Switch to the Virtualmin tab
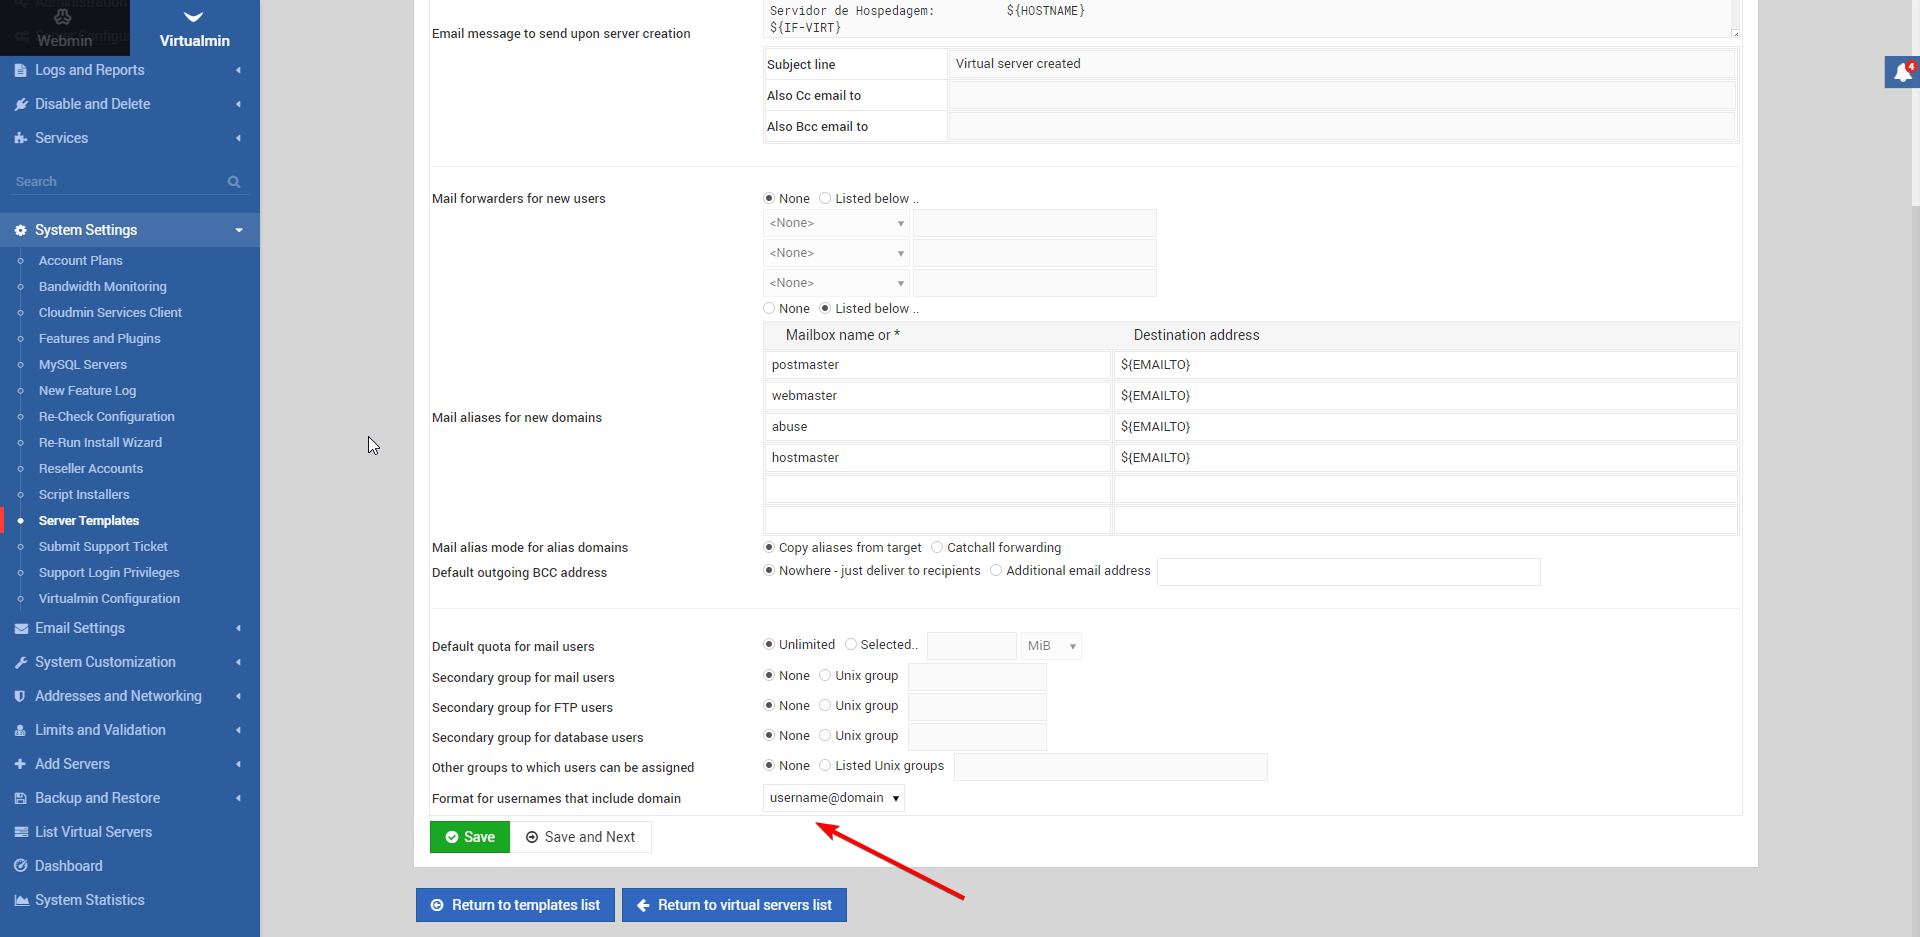Viewport: 1920px width, 937px height. coord(194,27)
